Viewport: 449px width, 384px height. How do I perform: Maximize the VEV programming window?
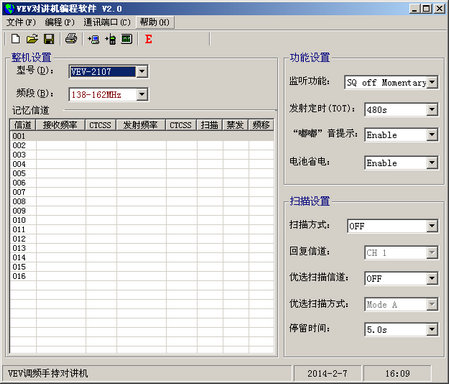coord(426,9)
